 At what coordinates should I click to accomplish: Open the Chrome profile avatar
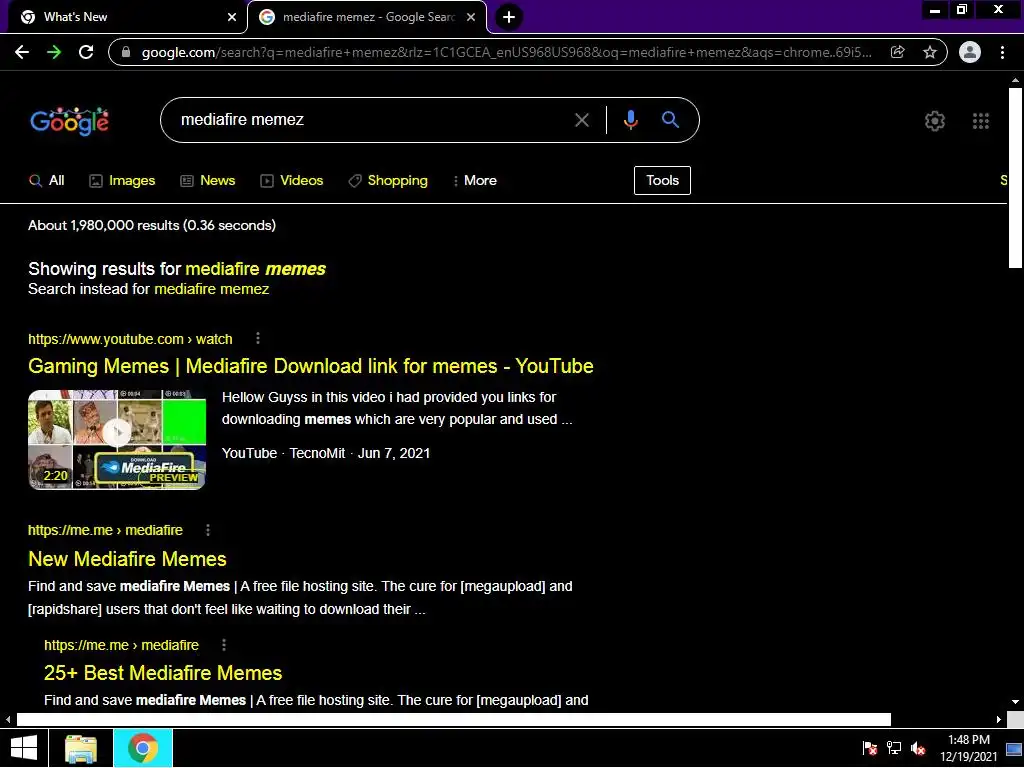pyautogui.click(x=970, y=52)
